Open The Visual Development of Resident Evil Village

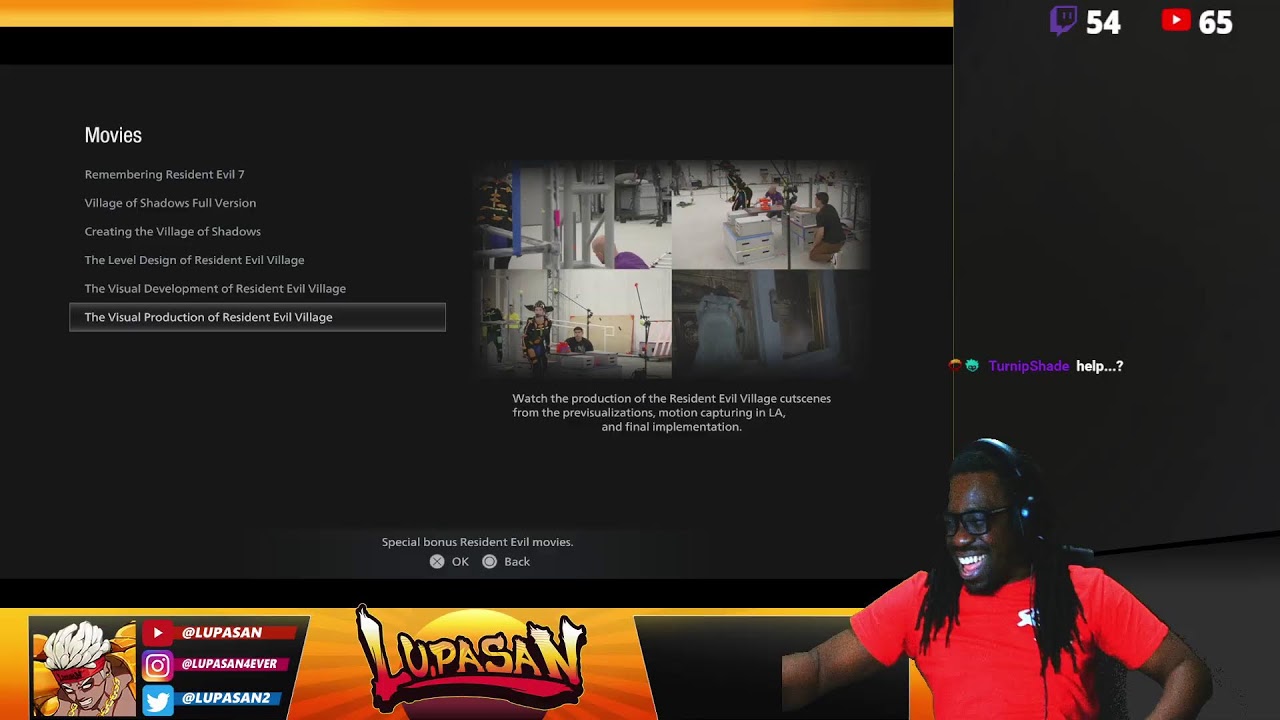click(215, 288)
